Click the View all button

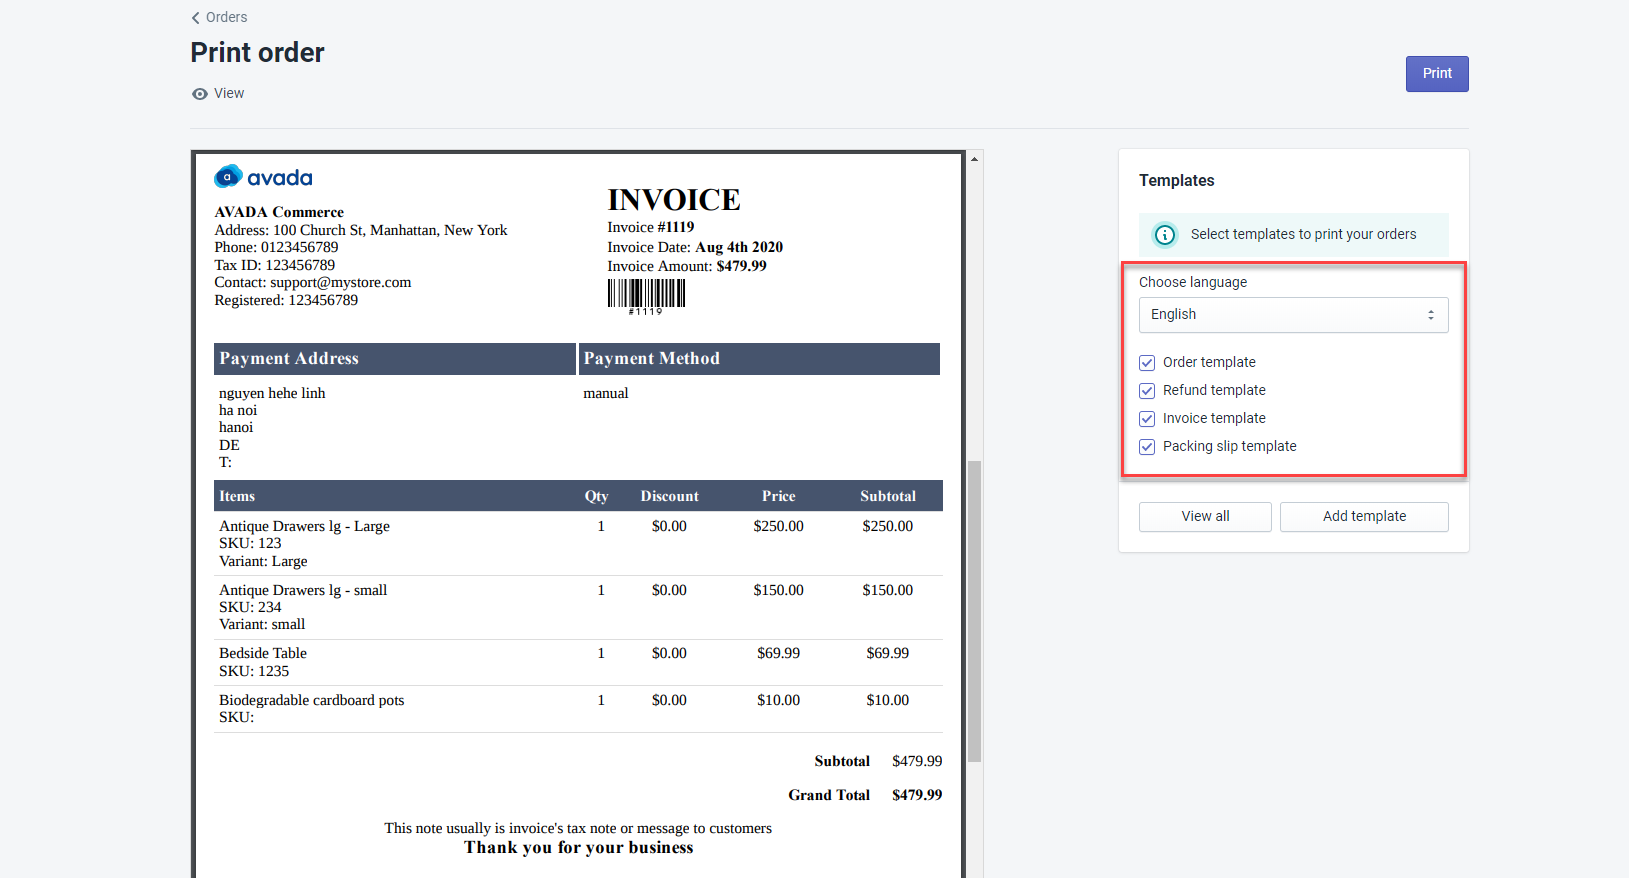point(1205,517)
